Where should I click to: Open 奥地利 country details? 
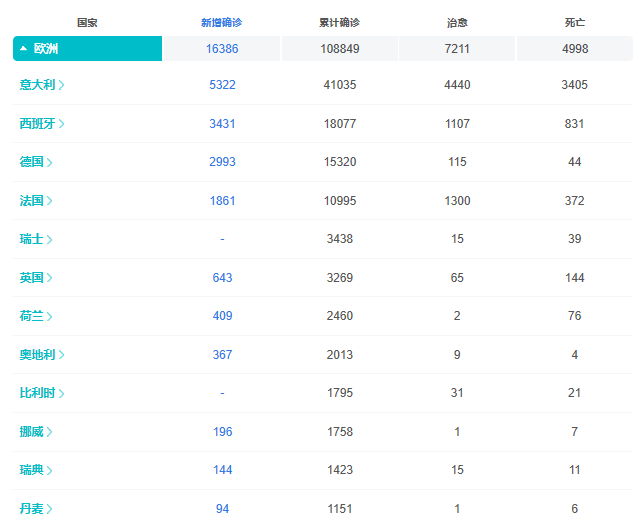point(42,354)
